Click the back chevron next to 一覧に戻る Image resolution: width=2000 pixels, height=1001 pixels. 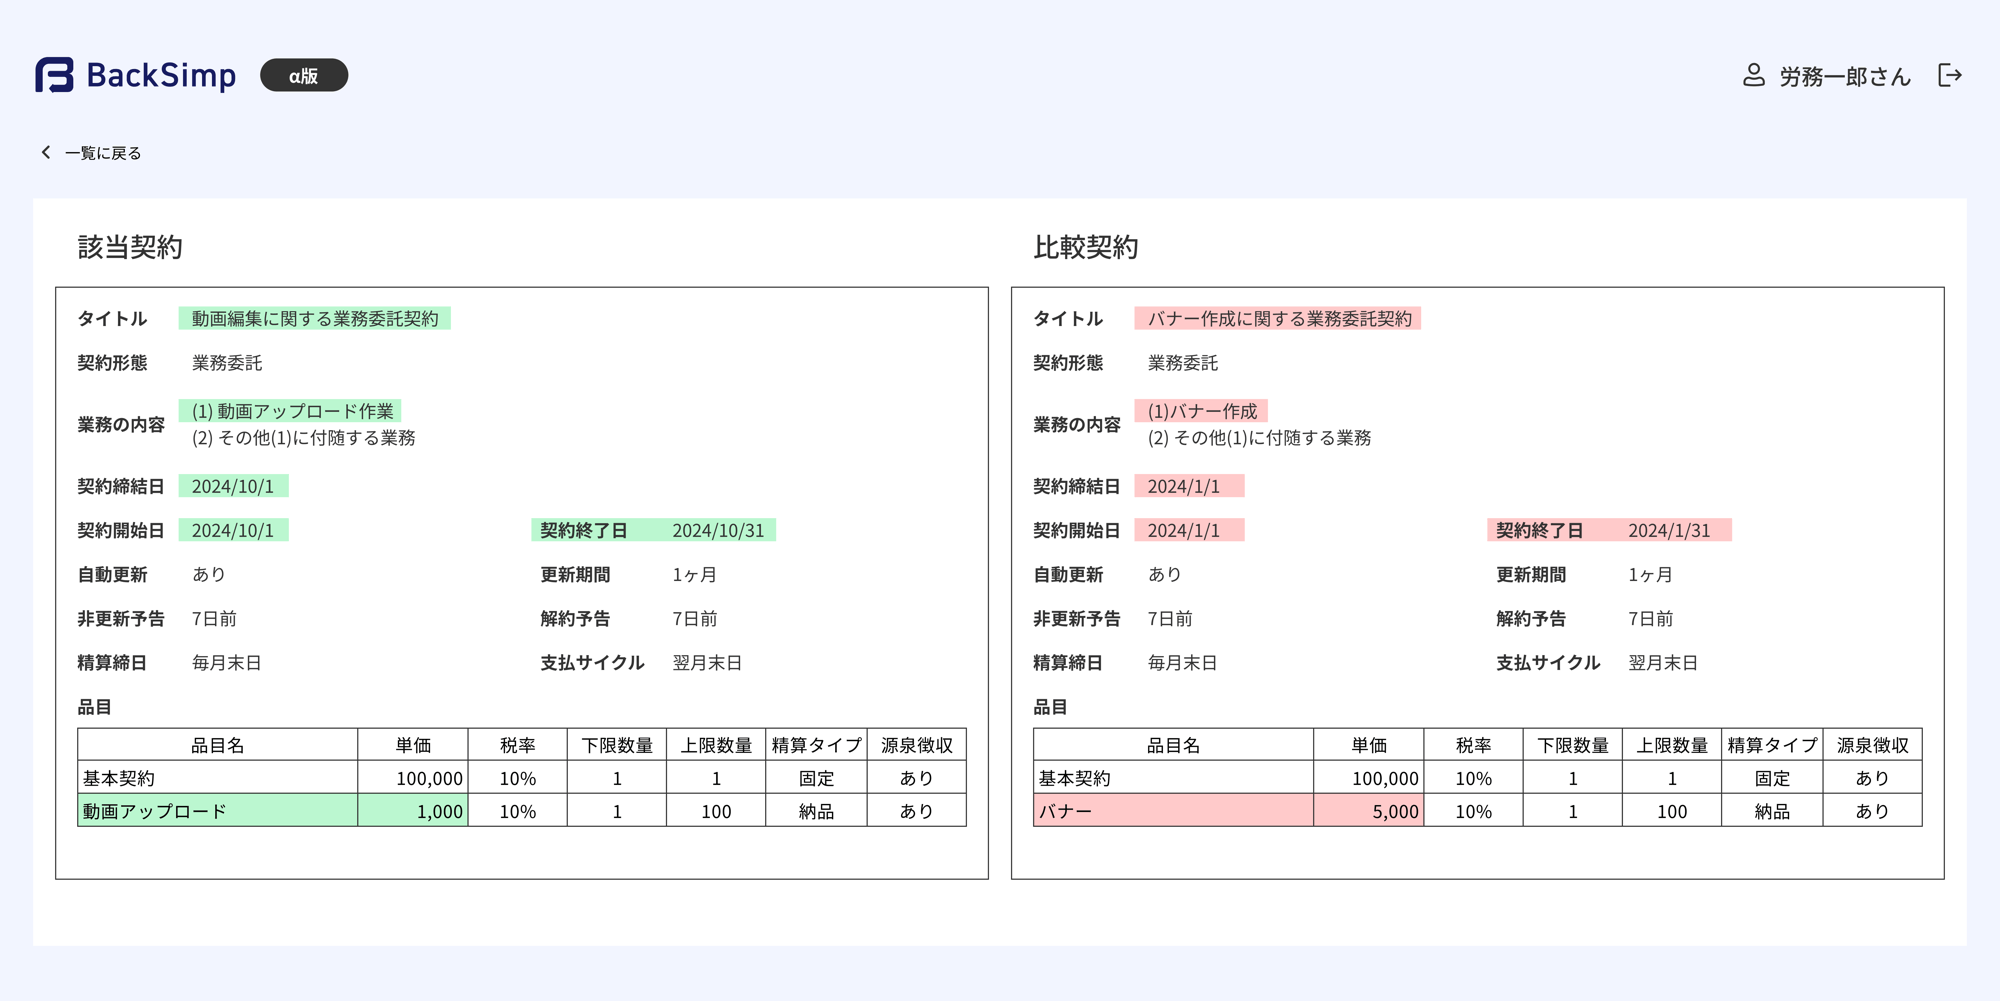44,152
